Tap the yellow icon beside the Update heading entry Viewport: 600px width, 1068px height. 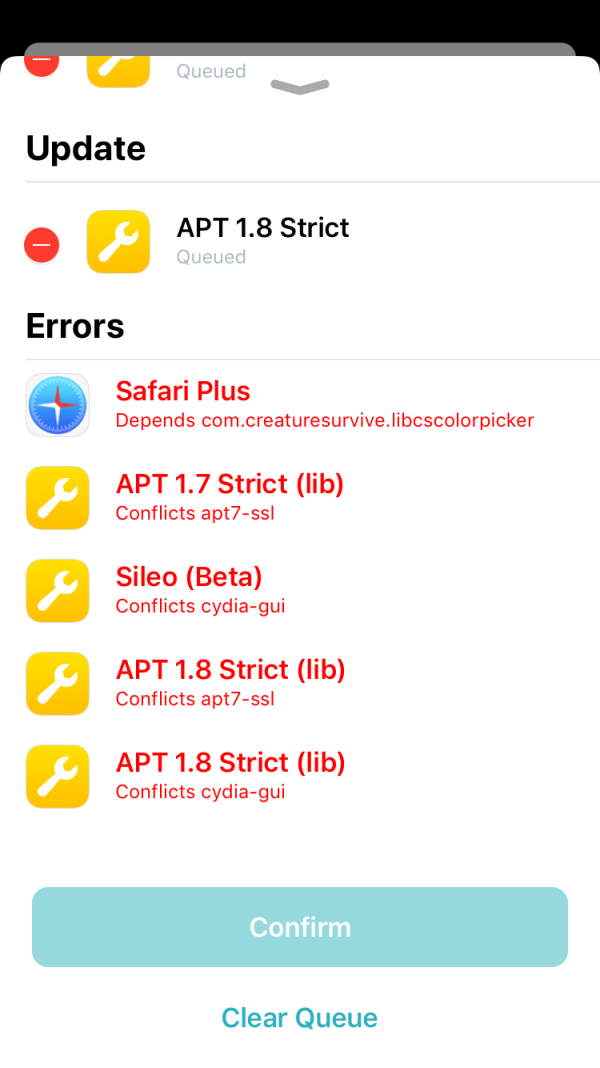(118, 241)
